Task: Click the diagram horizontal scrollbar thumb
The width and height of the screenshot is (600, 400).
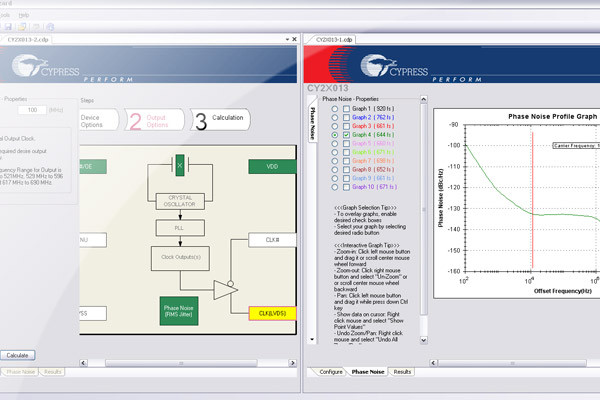Action: (181, 363)
